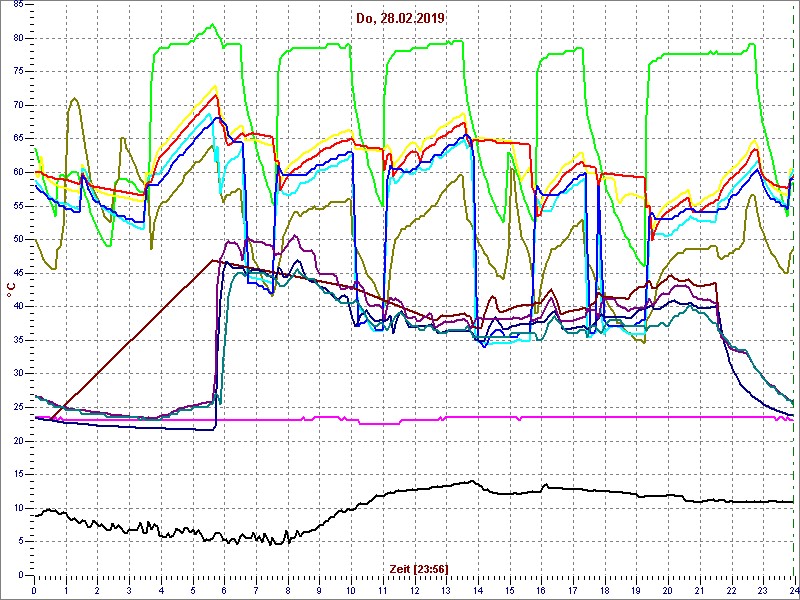Image resolution: width=800 pixels, height=600 pixels.
Task: Click the '65' temperature axis label
Action: (x=18, y=139)
